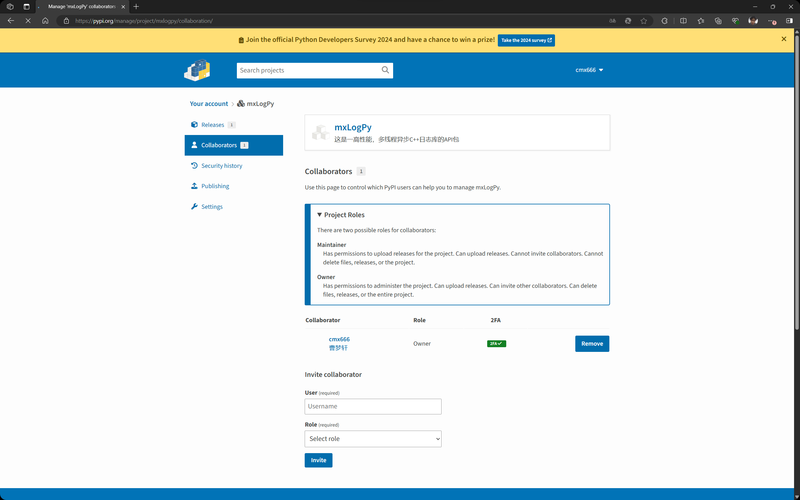Open favorites list icon
800x500 pixels.
tap(701, 21)
